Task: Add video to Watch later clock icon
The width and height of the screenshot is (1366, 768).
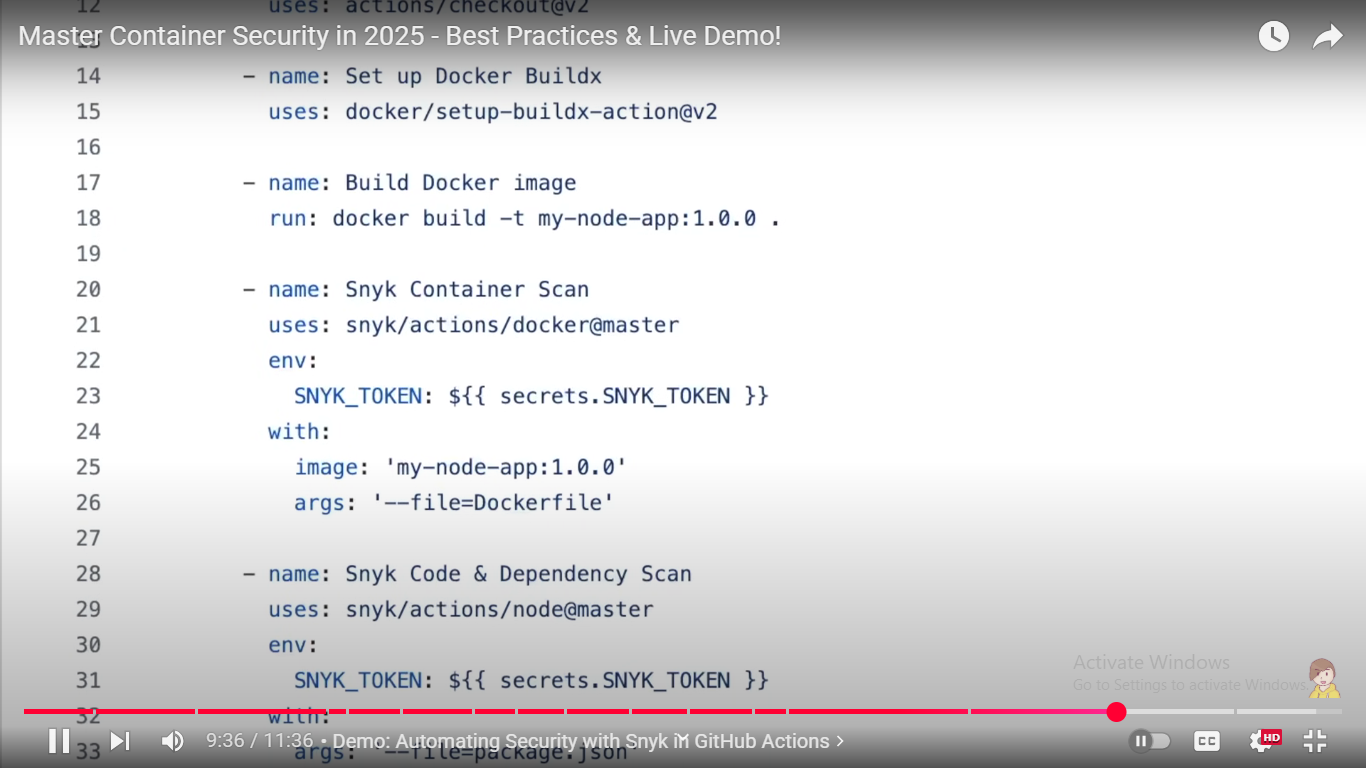Action: [1273, 37]
